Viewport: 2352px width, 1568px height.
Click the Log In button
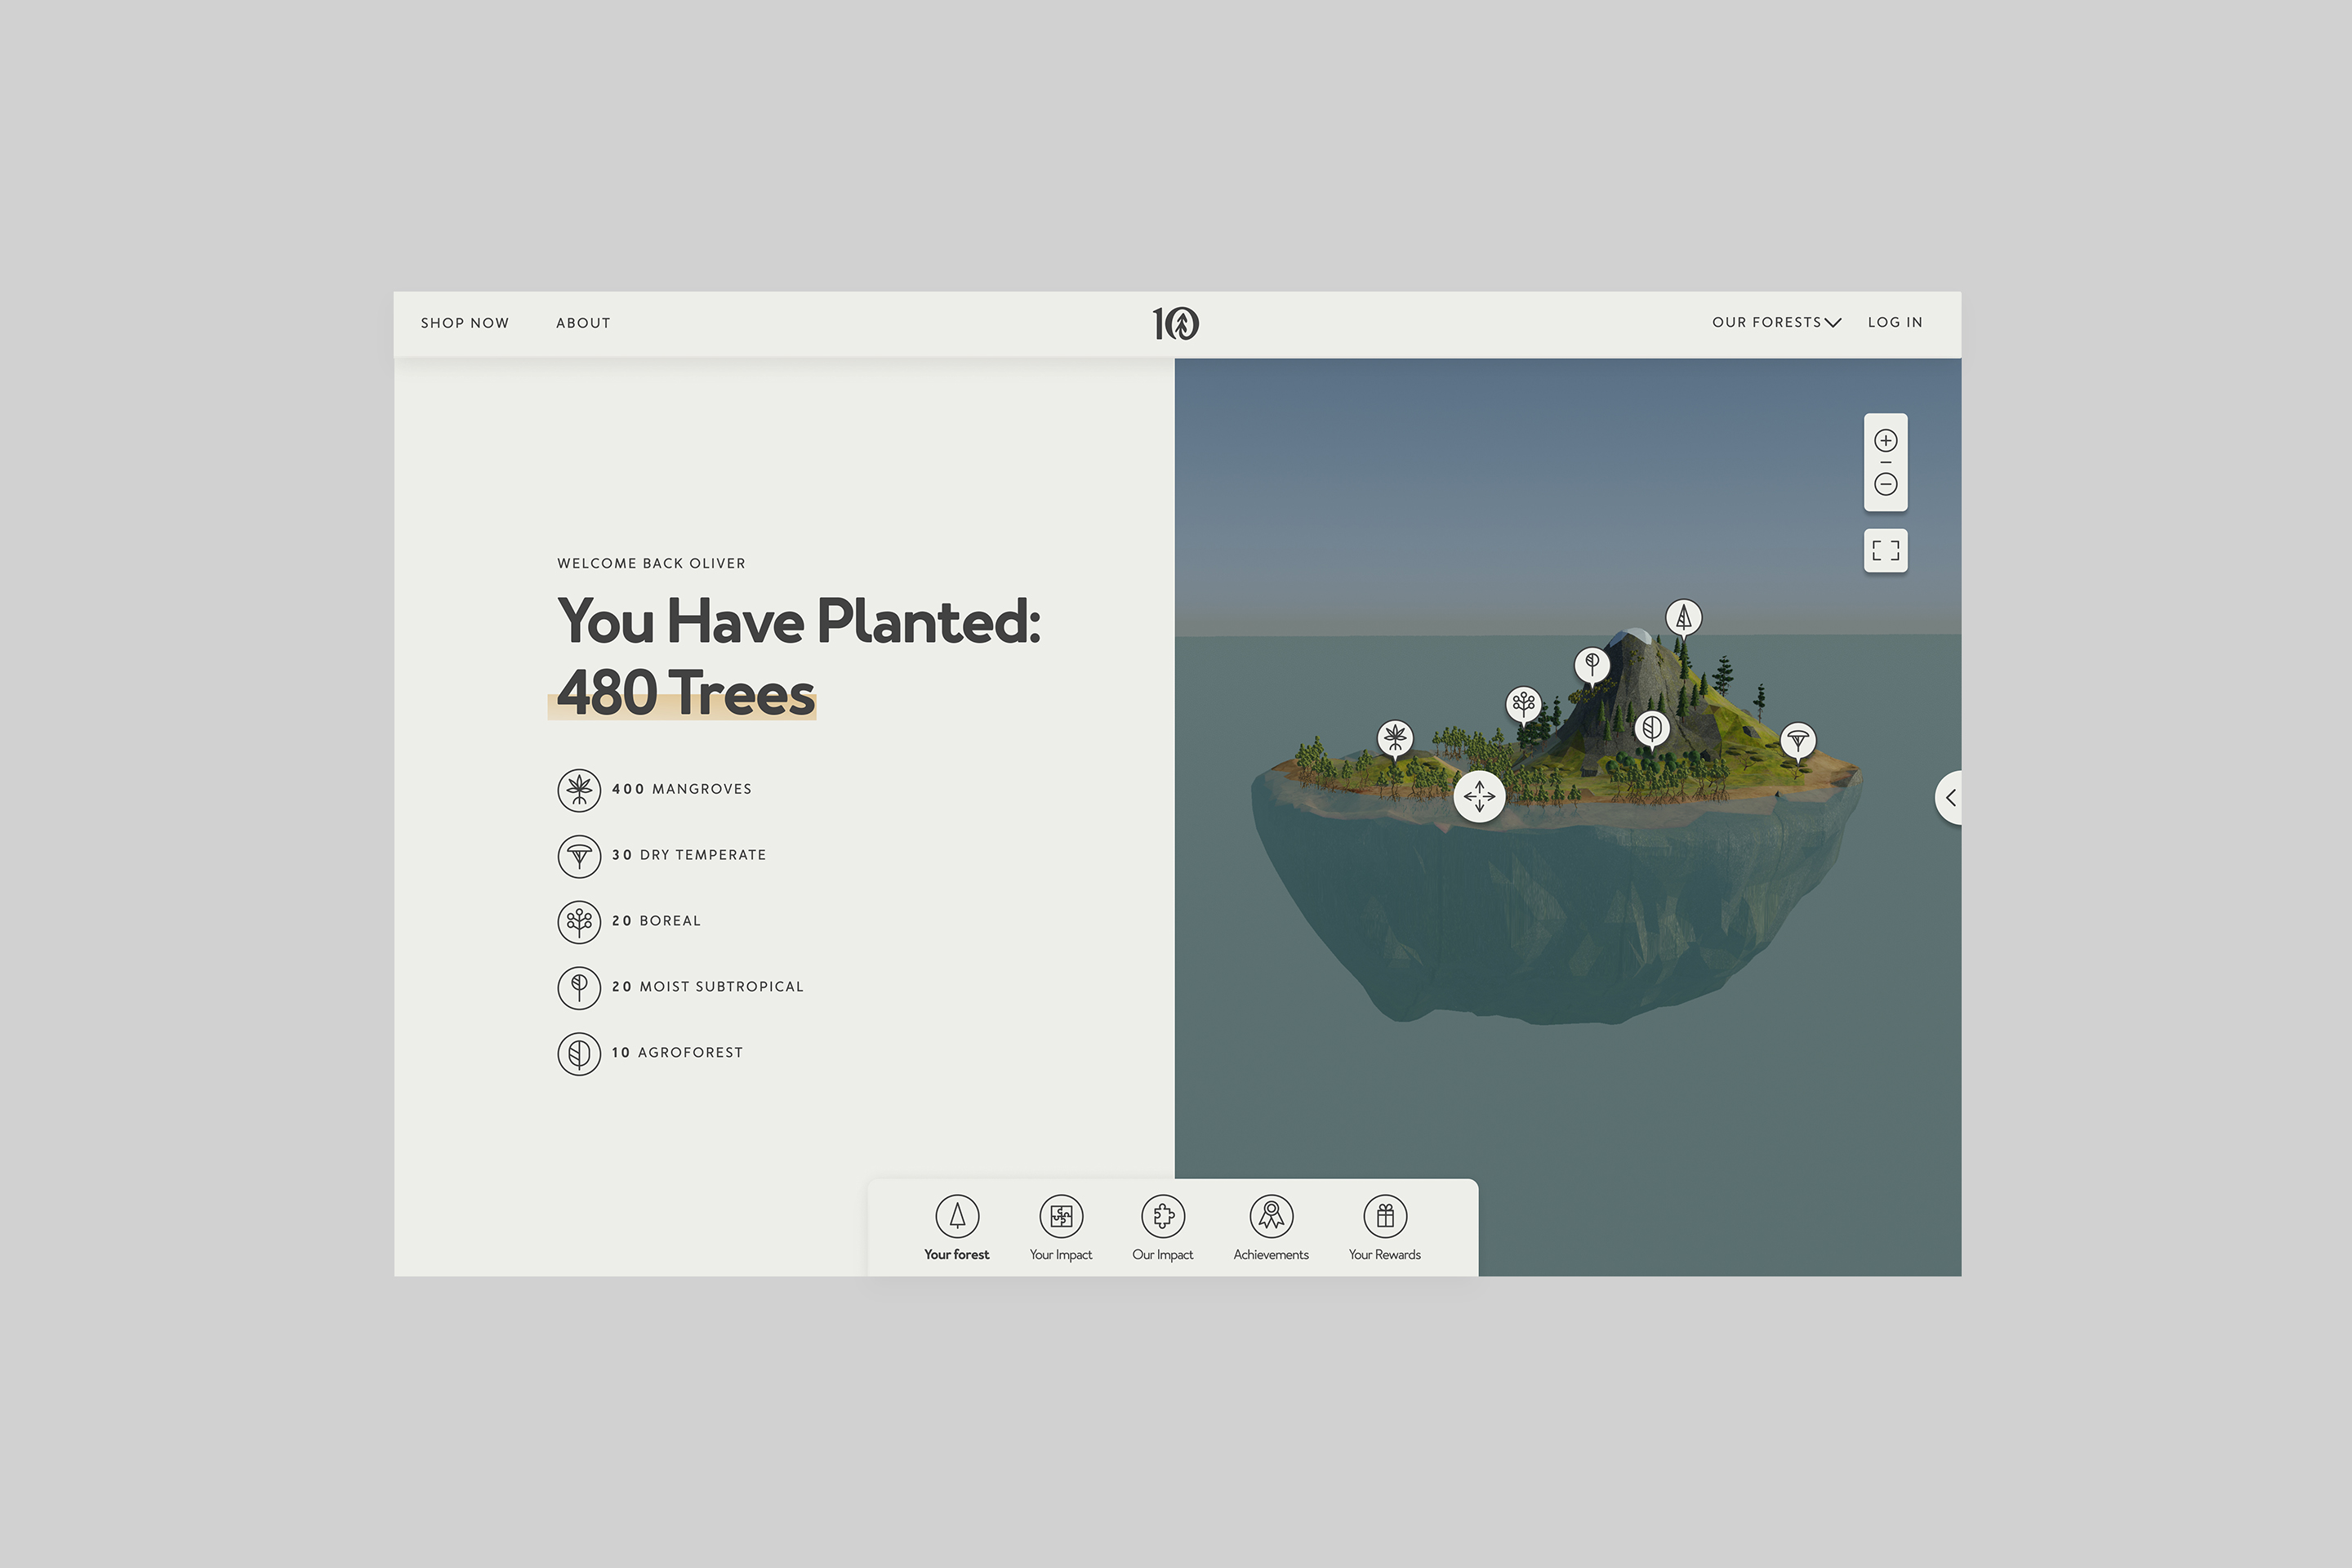pyautogui.click(x=1895, y=322)
